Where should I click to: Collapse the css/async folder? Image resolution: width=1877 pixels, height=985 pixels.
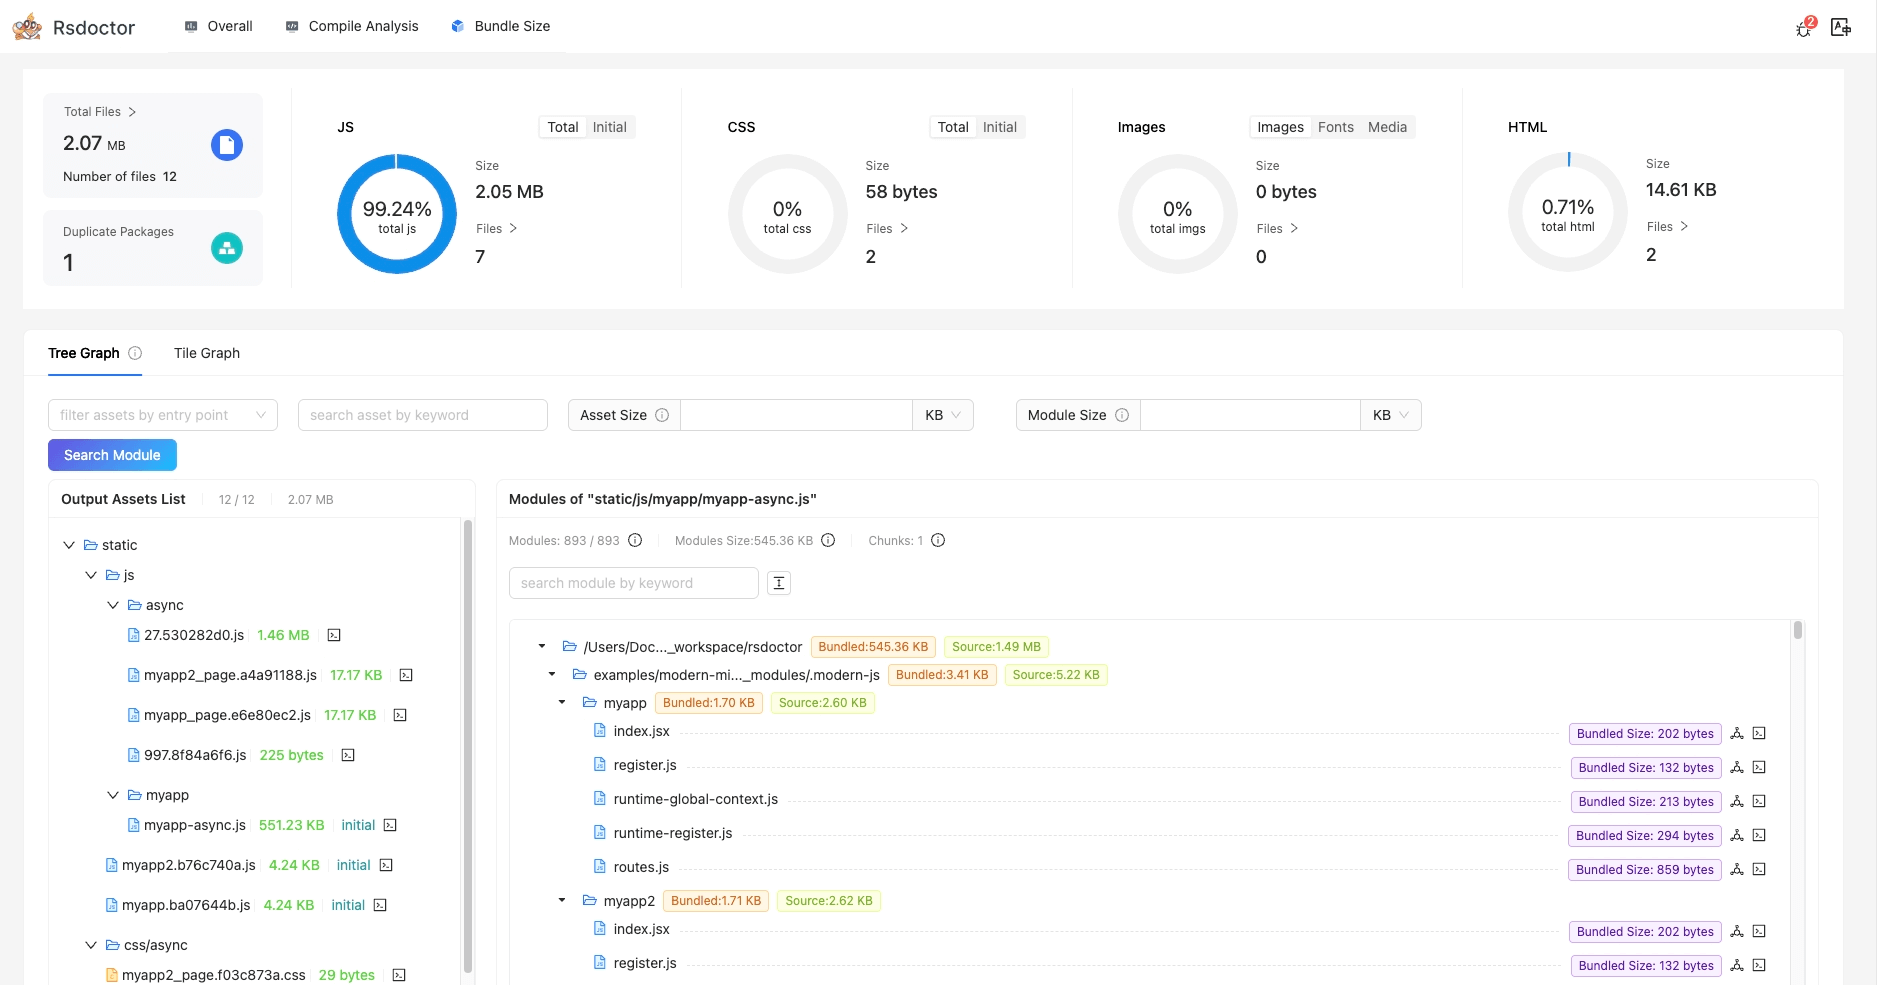click(91, 945)
